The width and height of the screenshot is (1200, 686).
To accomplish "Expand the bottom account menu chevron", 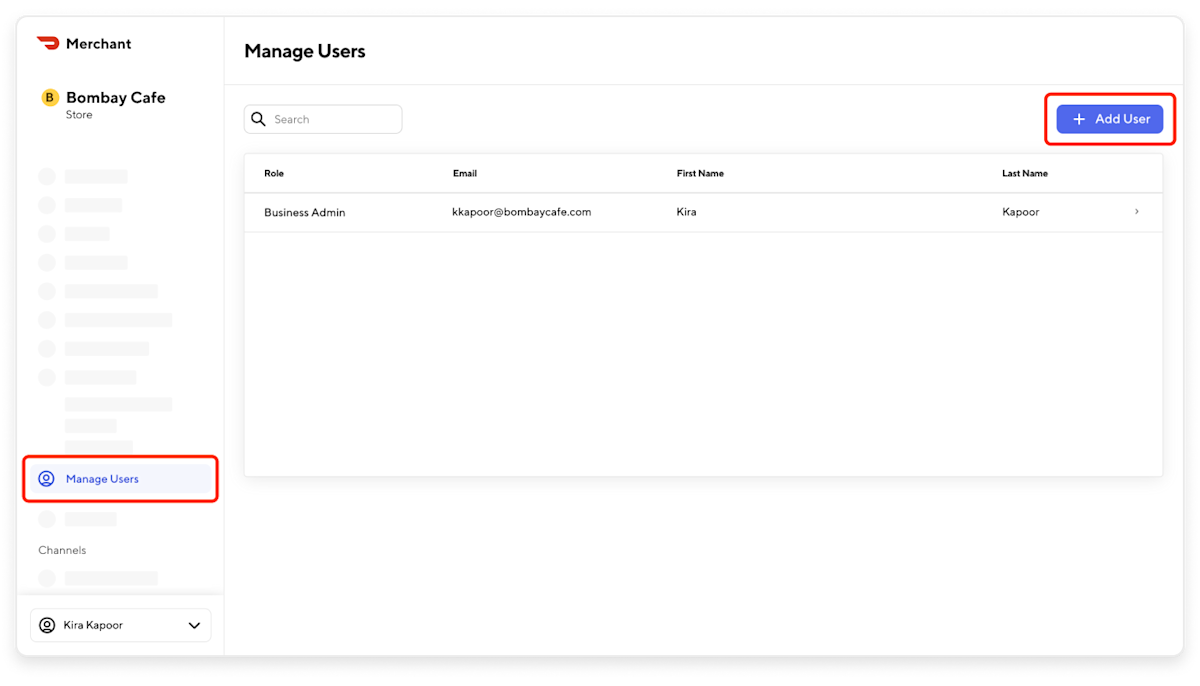I will (x=194, y=625).
